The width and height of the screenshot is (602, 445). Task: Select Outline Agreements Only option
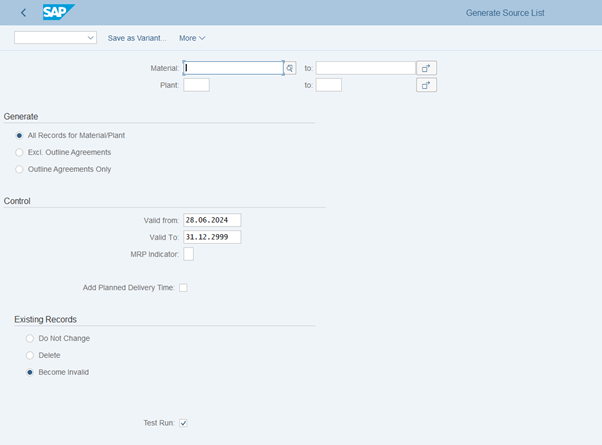[x=19, y=169]
